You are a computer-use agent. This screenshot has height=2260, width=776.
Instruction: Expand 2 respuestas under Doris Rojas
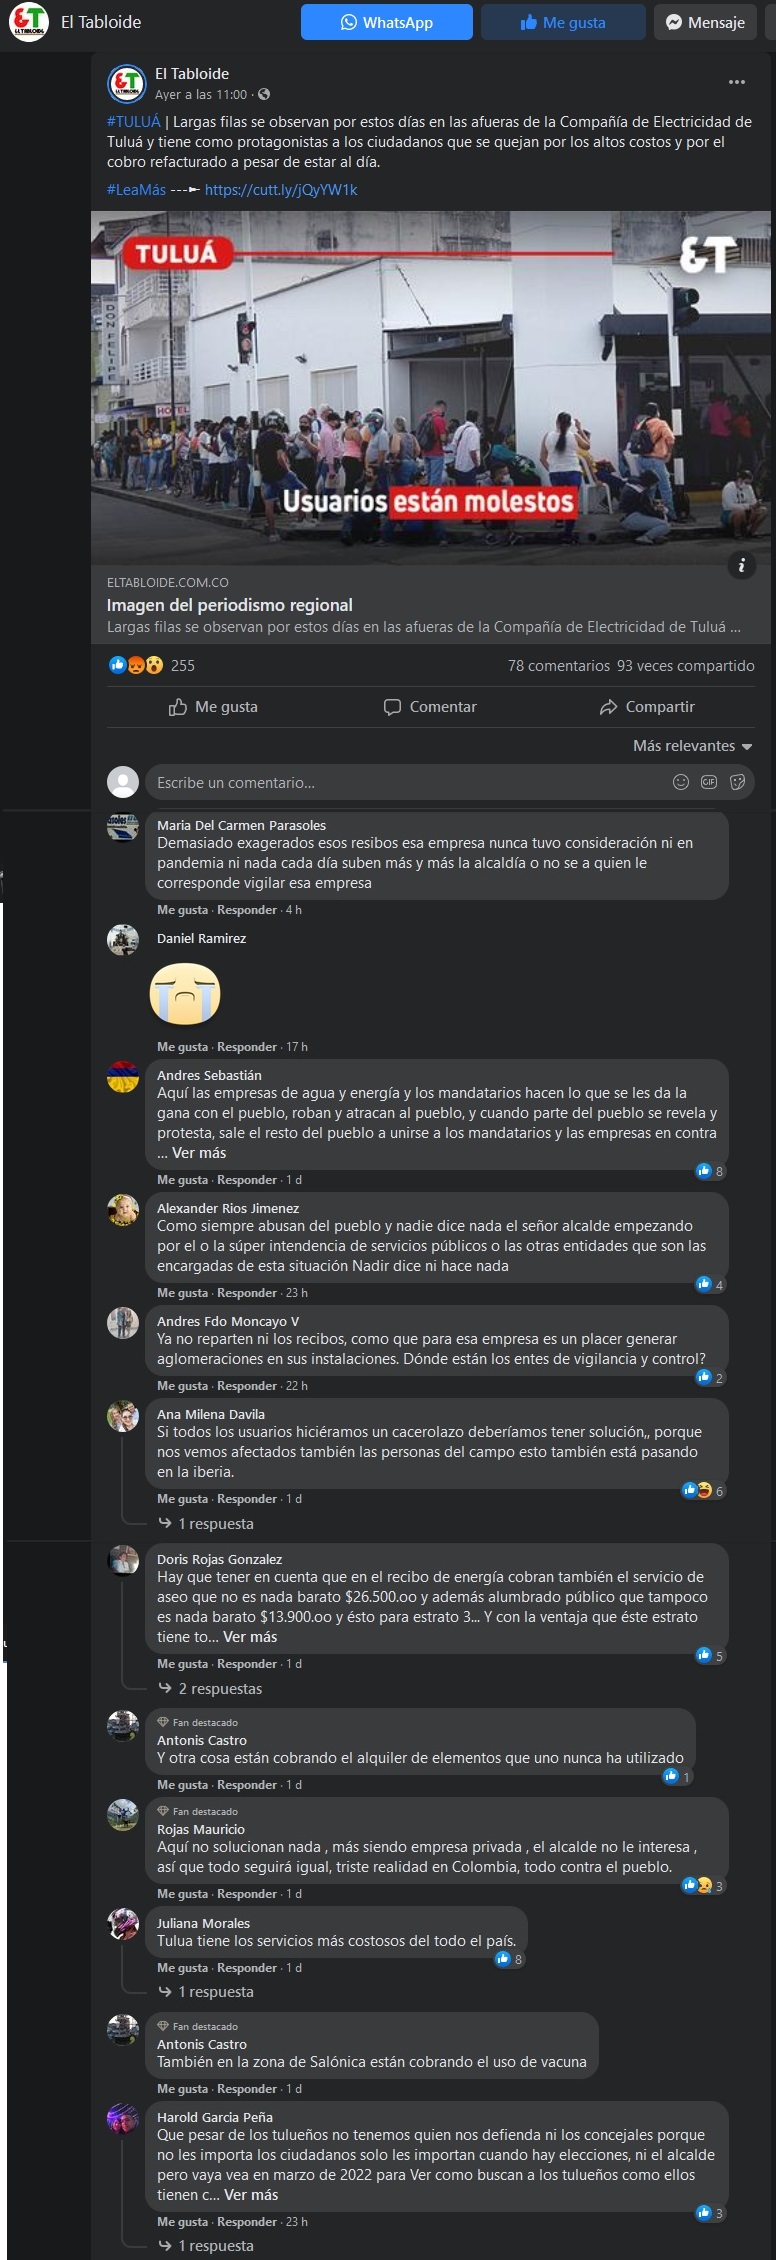[220, 1689]
